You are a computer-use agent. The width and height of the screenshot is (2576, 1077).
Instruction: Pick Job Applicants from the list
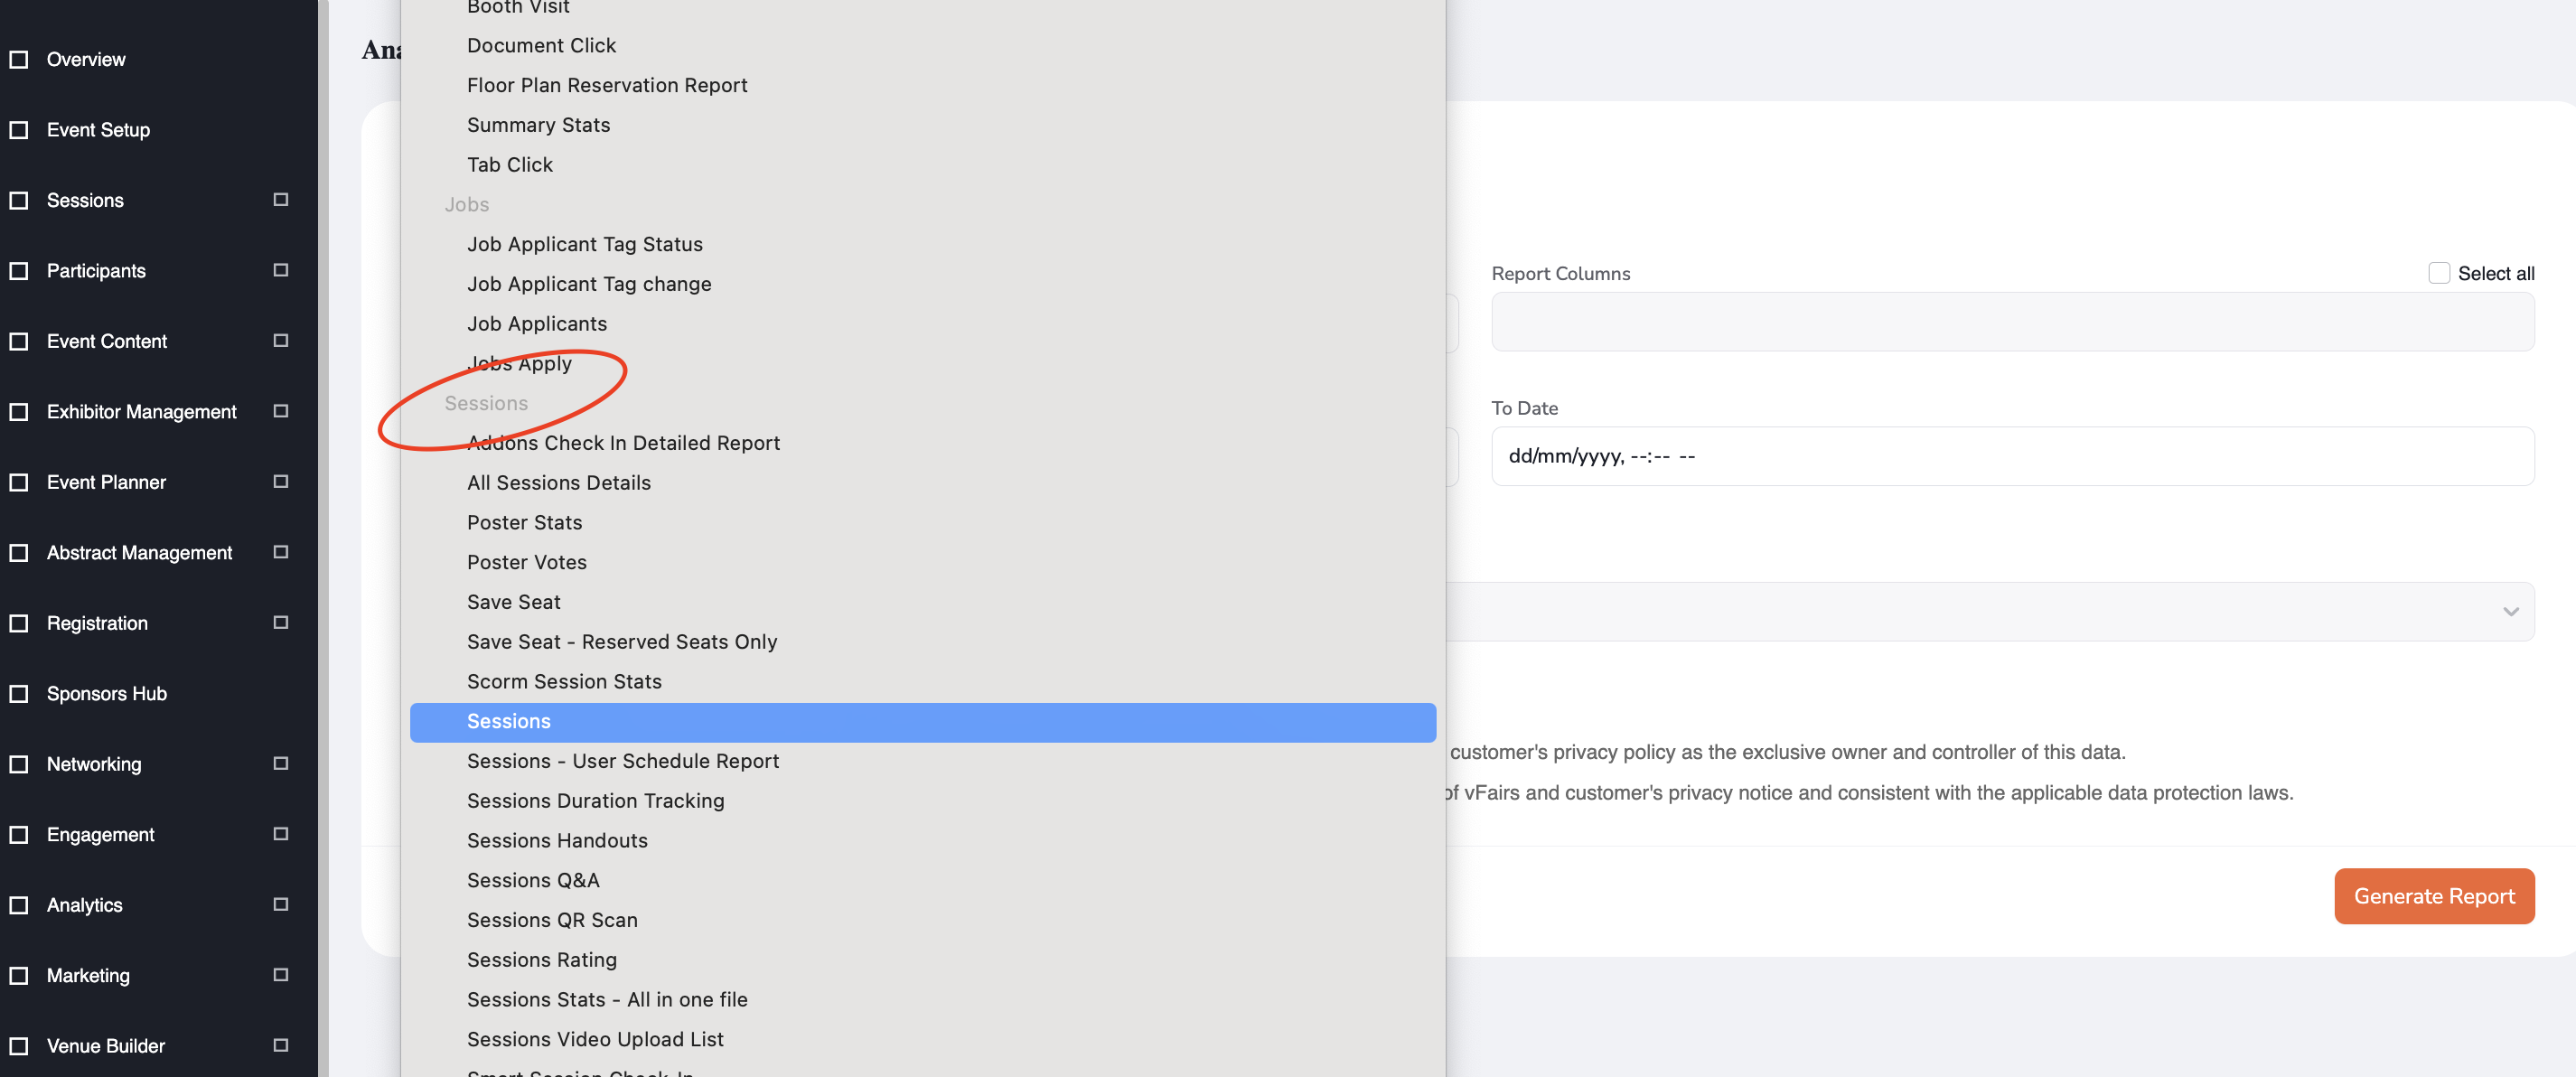coord(536,324)
